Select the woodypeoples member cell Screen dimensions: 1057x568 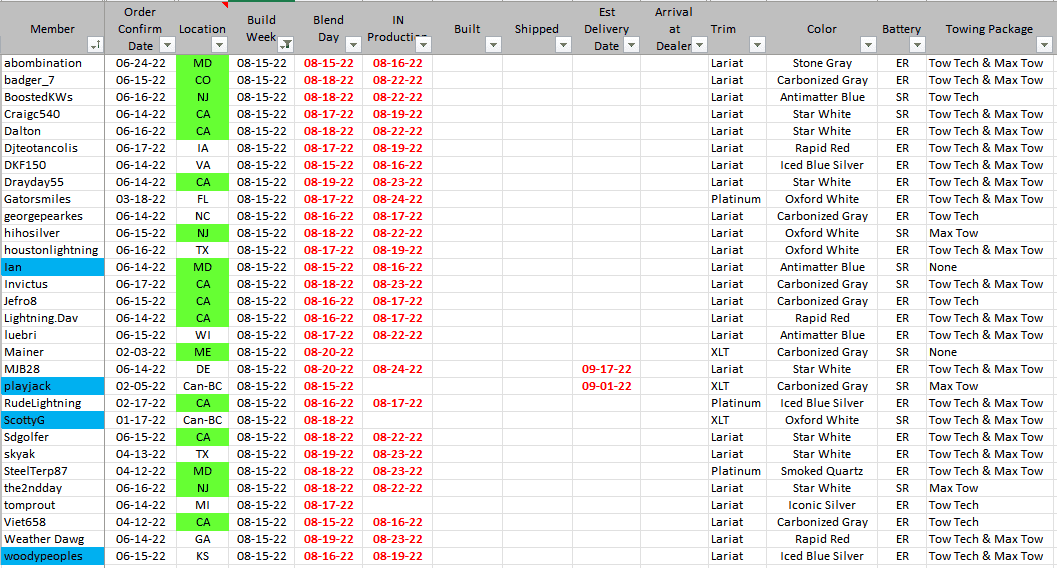tap(52, 556)
